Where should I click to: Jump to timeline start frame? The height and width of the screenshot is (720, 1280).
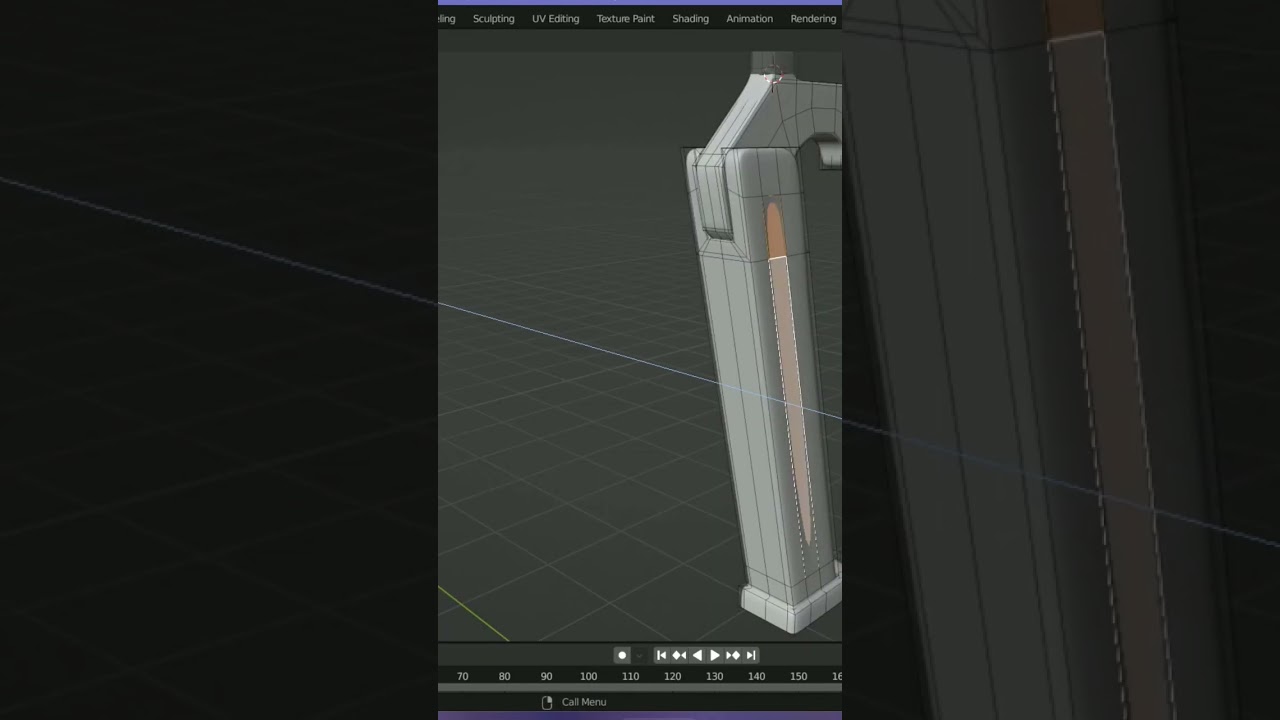click(661, 655)
